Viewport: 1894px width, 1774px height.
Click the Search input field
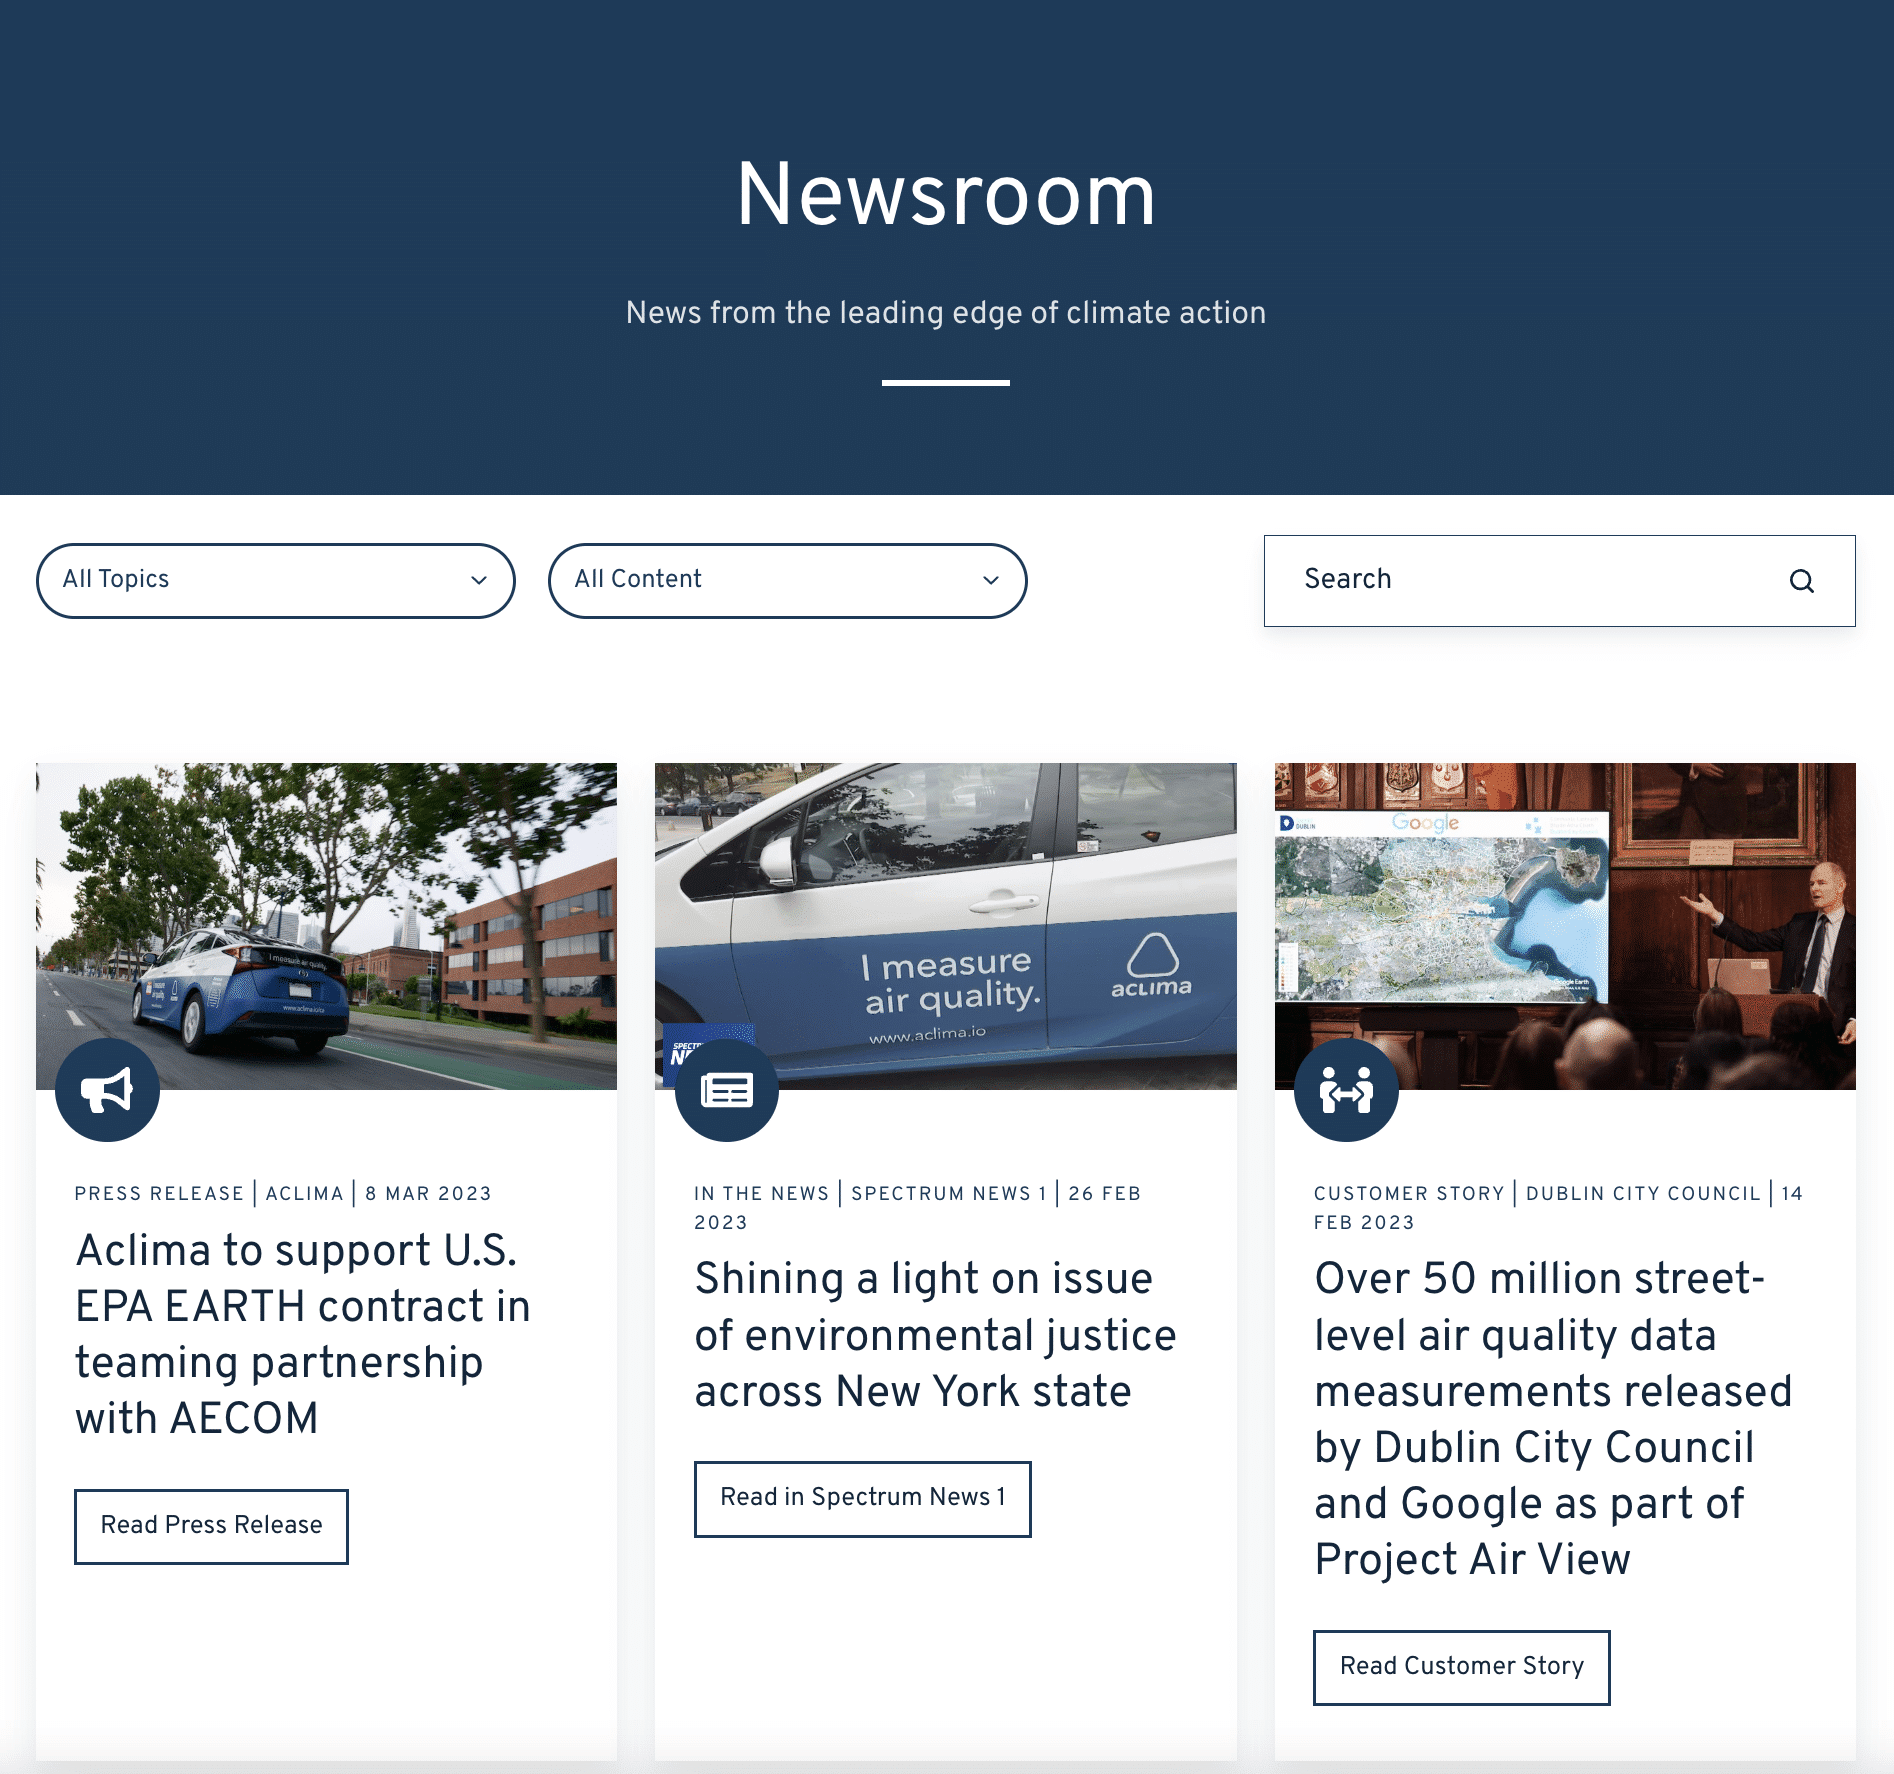(x=1500, y=580)
